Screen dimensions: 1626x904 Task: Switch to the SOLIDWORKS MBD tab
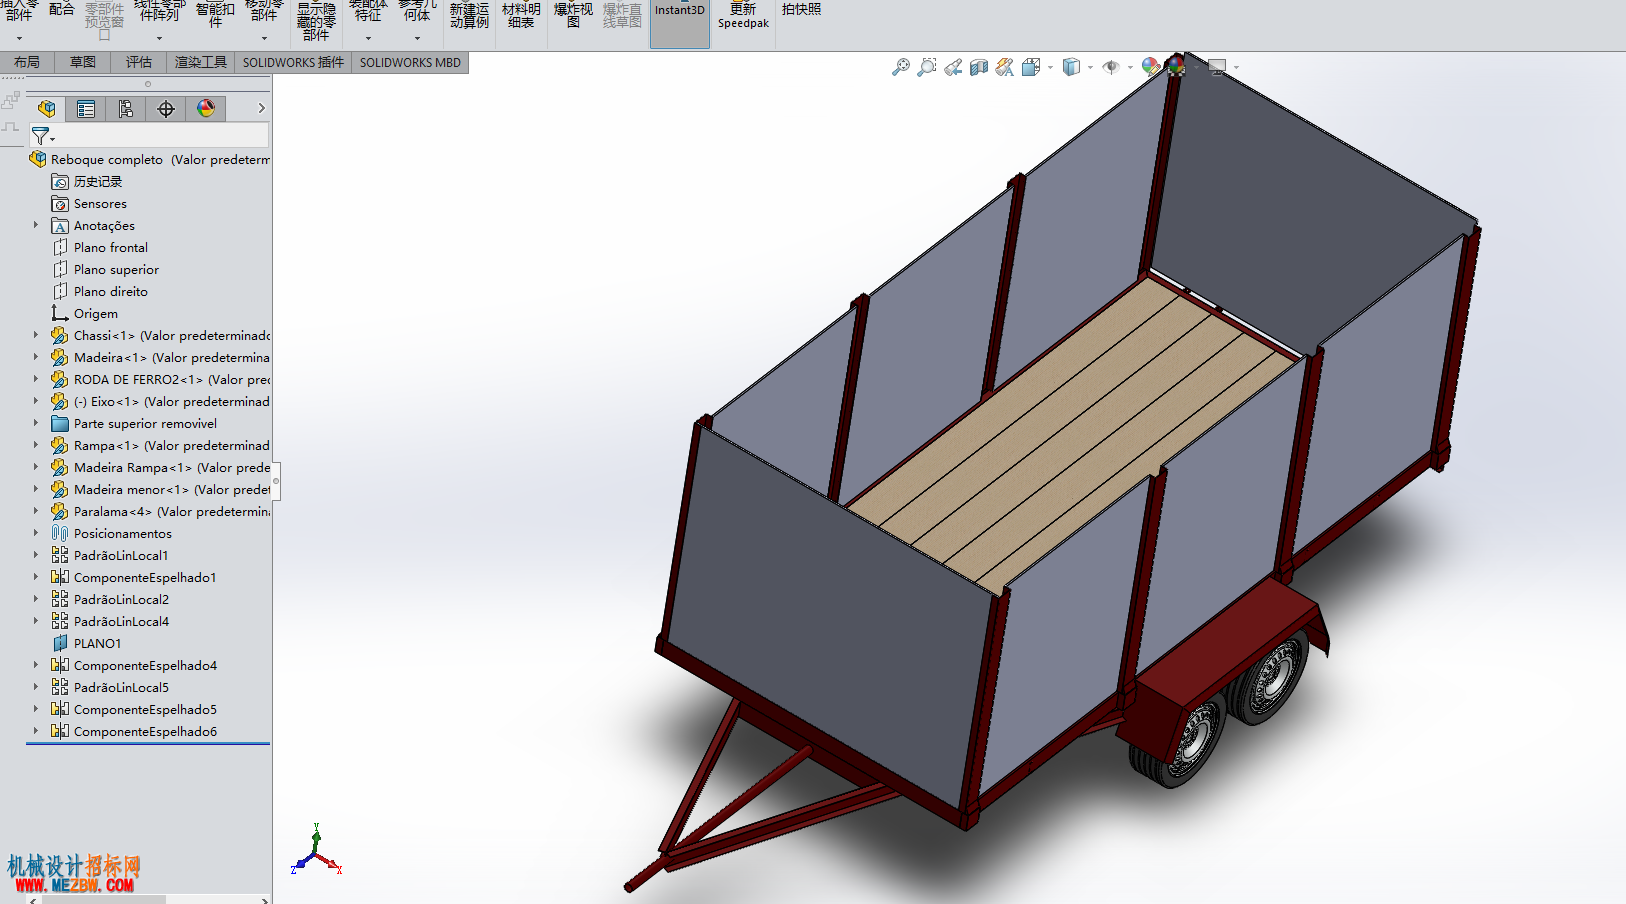click(x=410, y=62)
